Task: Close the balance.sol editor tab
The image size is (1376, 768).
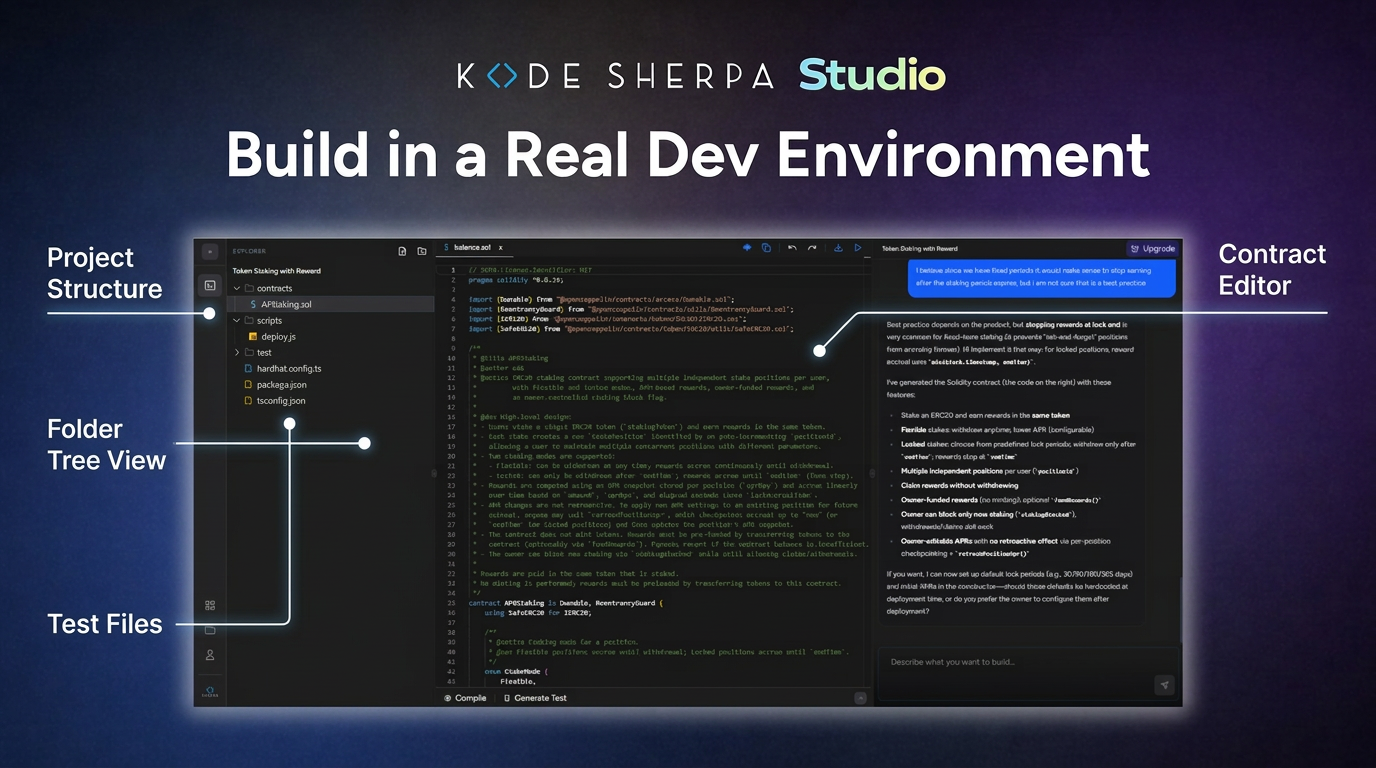Action: (500, 248)
